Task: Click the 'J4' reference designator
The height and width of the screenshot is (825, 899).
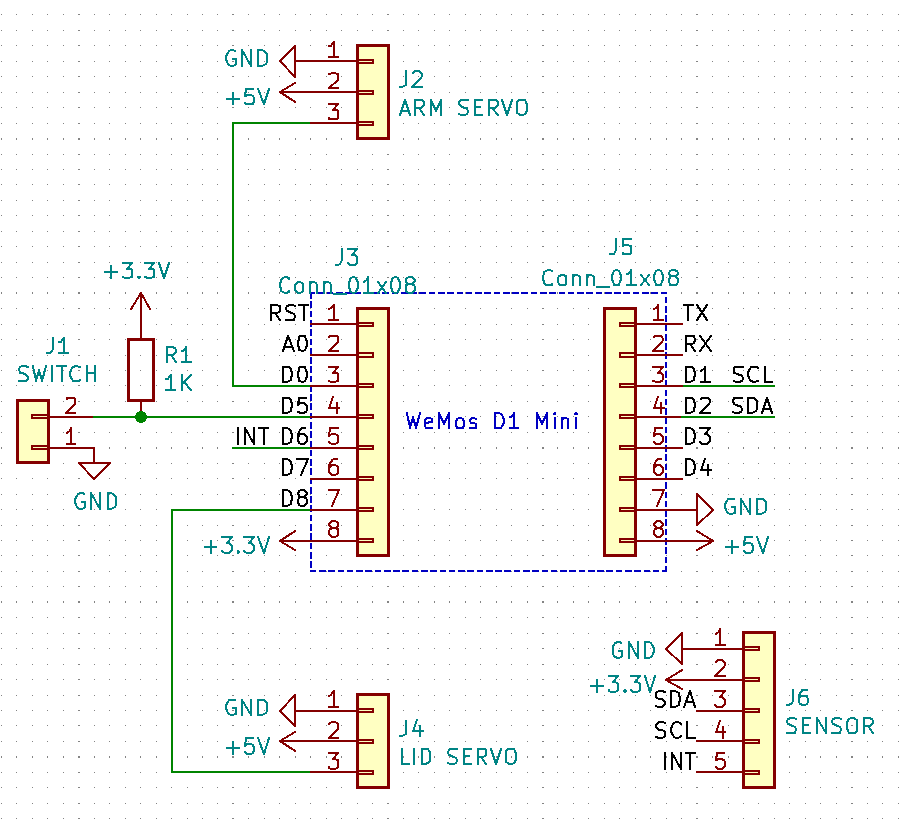Action: 411,728
